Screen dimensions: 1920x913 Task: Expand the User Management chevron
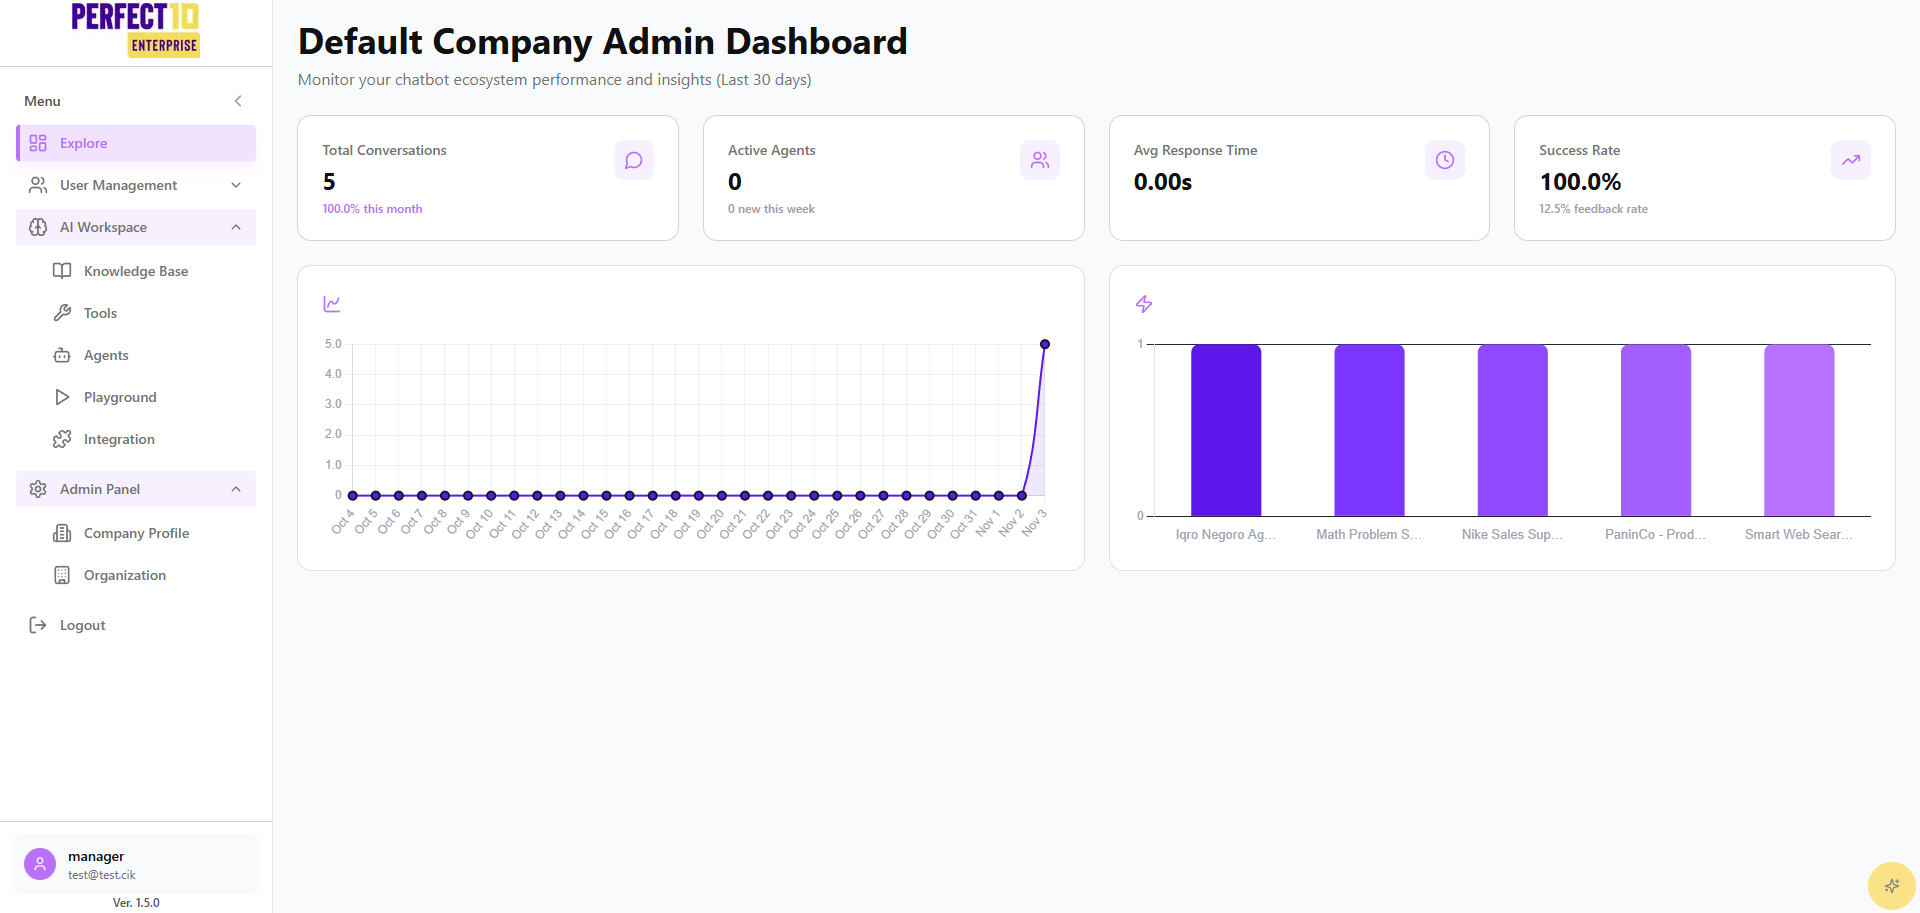[x=236, y=185]
